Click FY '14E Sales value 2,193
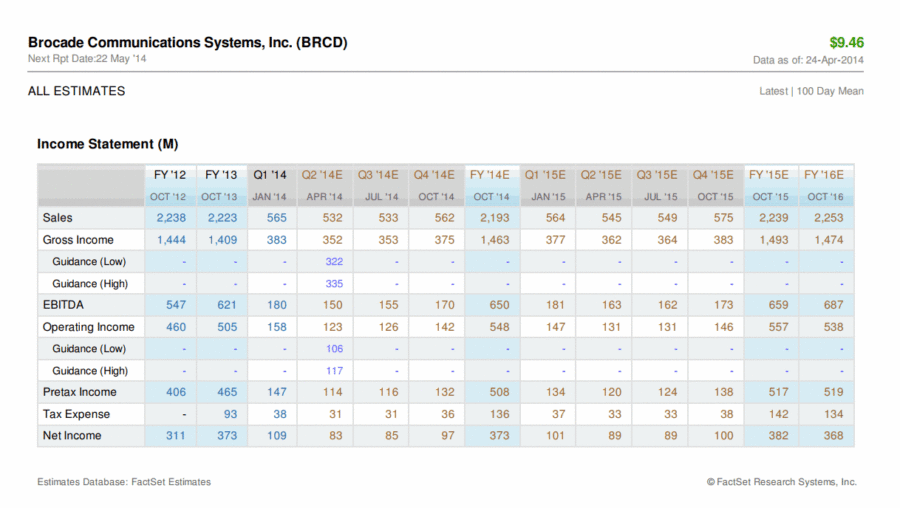900x508 pixels. (x=495, y=218)
